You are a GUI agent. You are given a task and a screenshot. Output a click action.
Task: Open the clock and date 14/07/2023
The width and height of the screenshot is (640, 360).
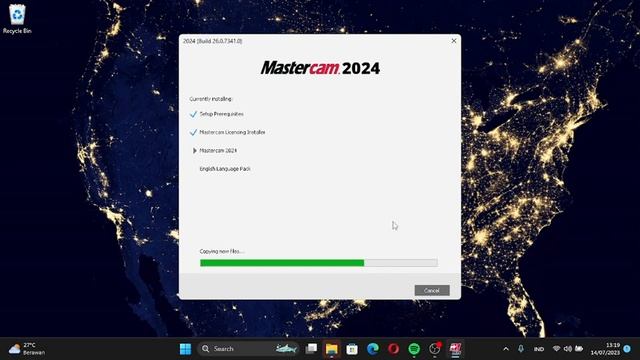(x=605, y=349)
